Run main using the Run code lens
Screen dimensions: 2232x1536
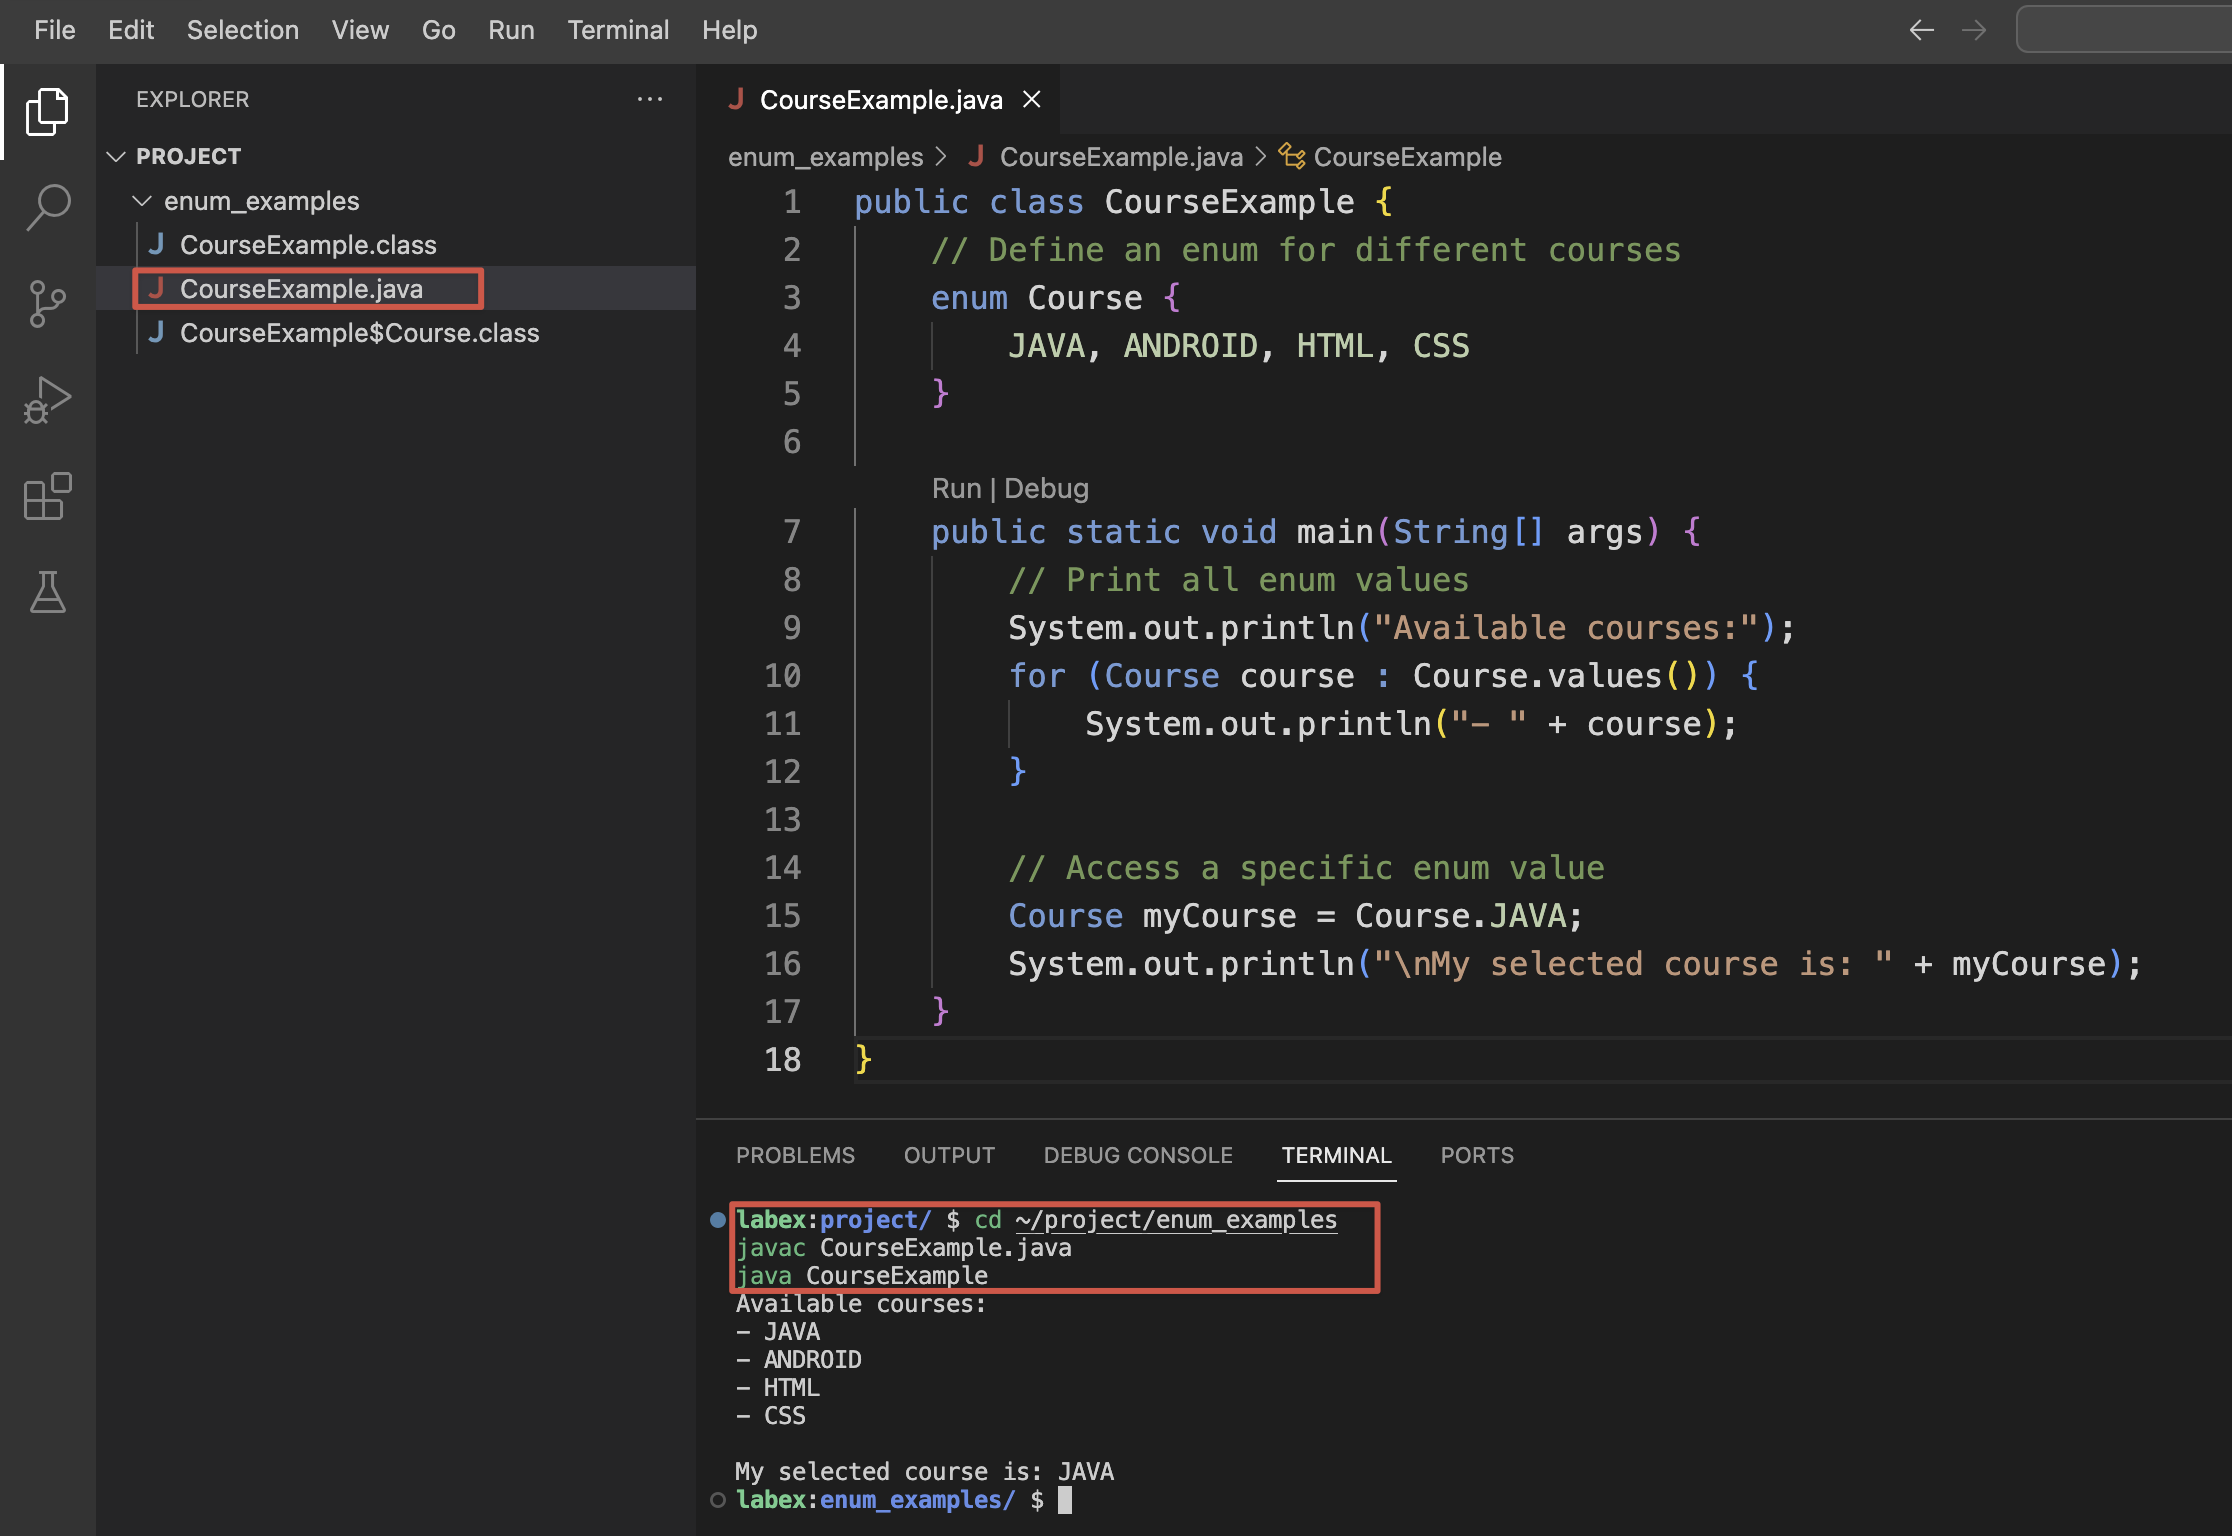pos(956,488)
